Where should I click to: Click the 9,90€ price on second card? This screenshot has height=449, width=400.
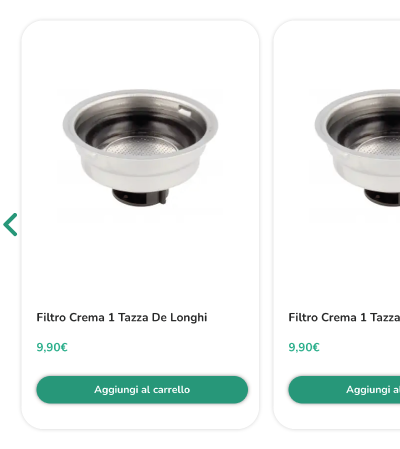(304, 347)
